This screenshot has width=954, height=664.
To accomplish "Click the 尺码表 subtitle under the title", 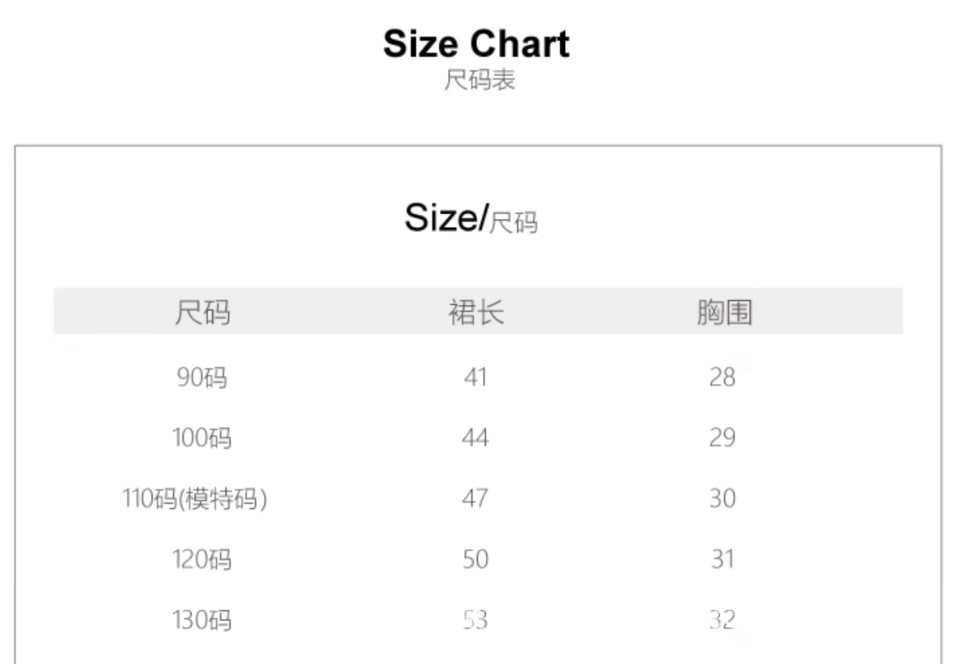I will point(479,81).
